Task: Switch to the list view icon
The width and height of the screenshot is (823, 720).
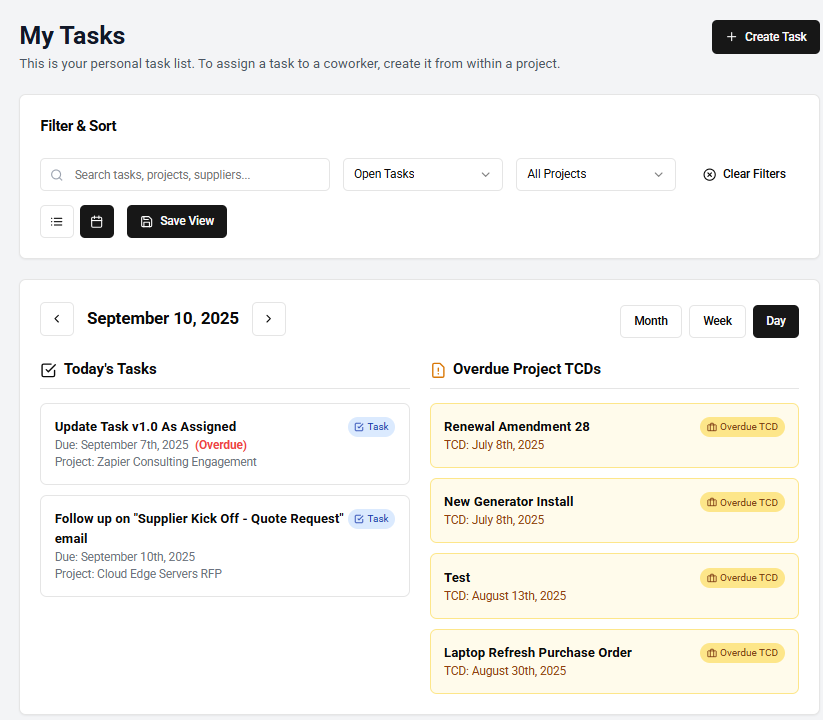Action: (x=57, y=221)
